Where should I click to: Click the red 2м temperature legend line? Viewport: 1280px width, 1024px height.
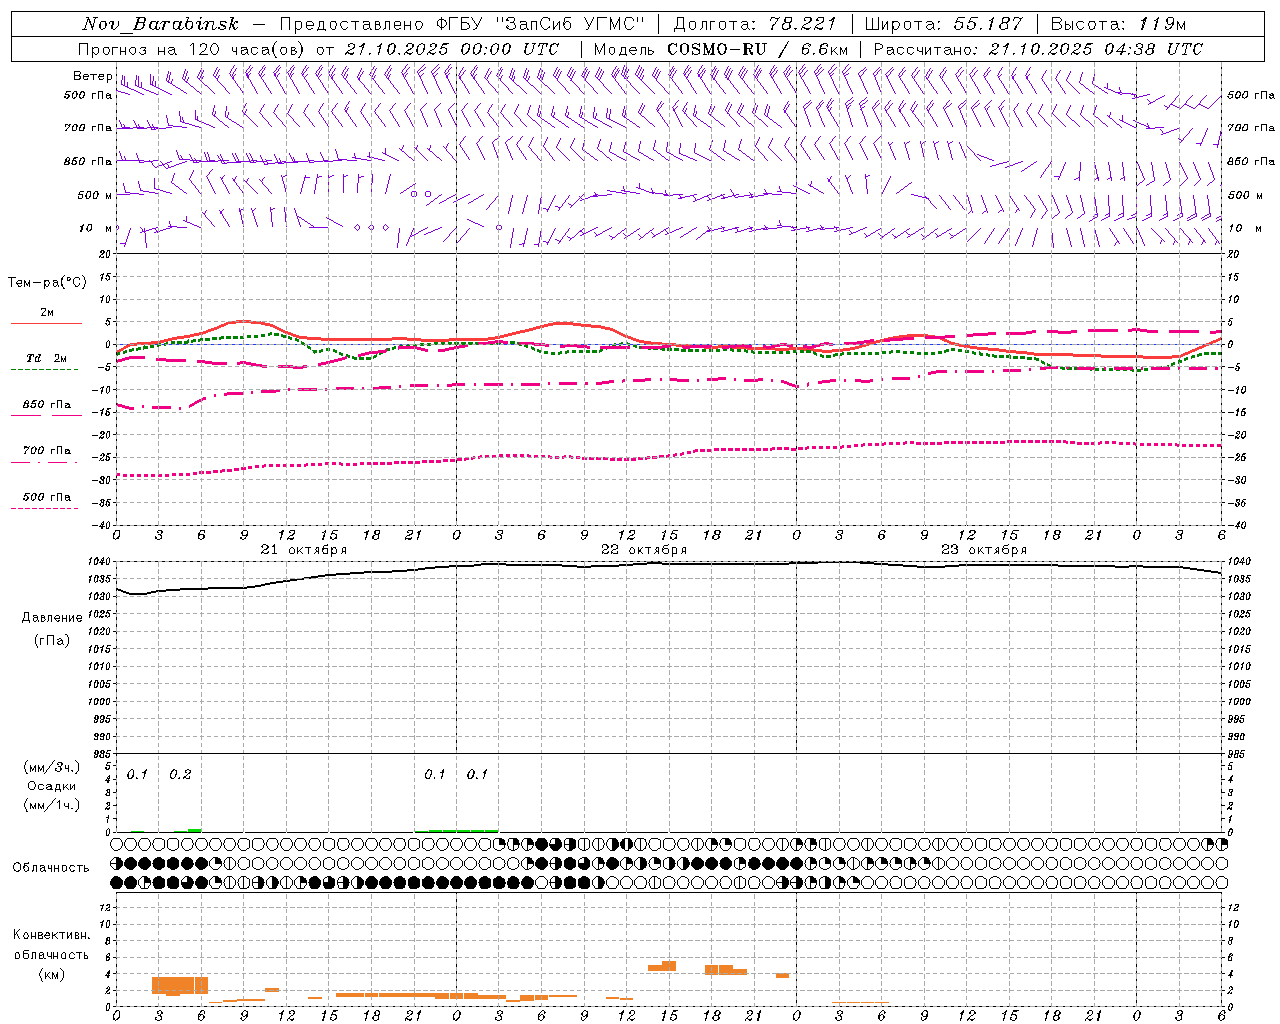click(x=46, y=323)
